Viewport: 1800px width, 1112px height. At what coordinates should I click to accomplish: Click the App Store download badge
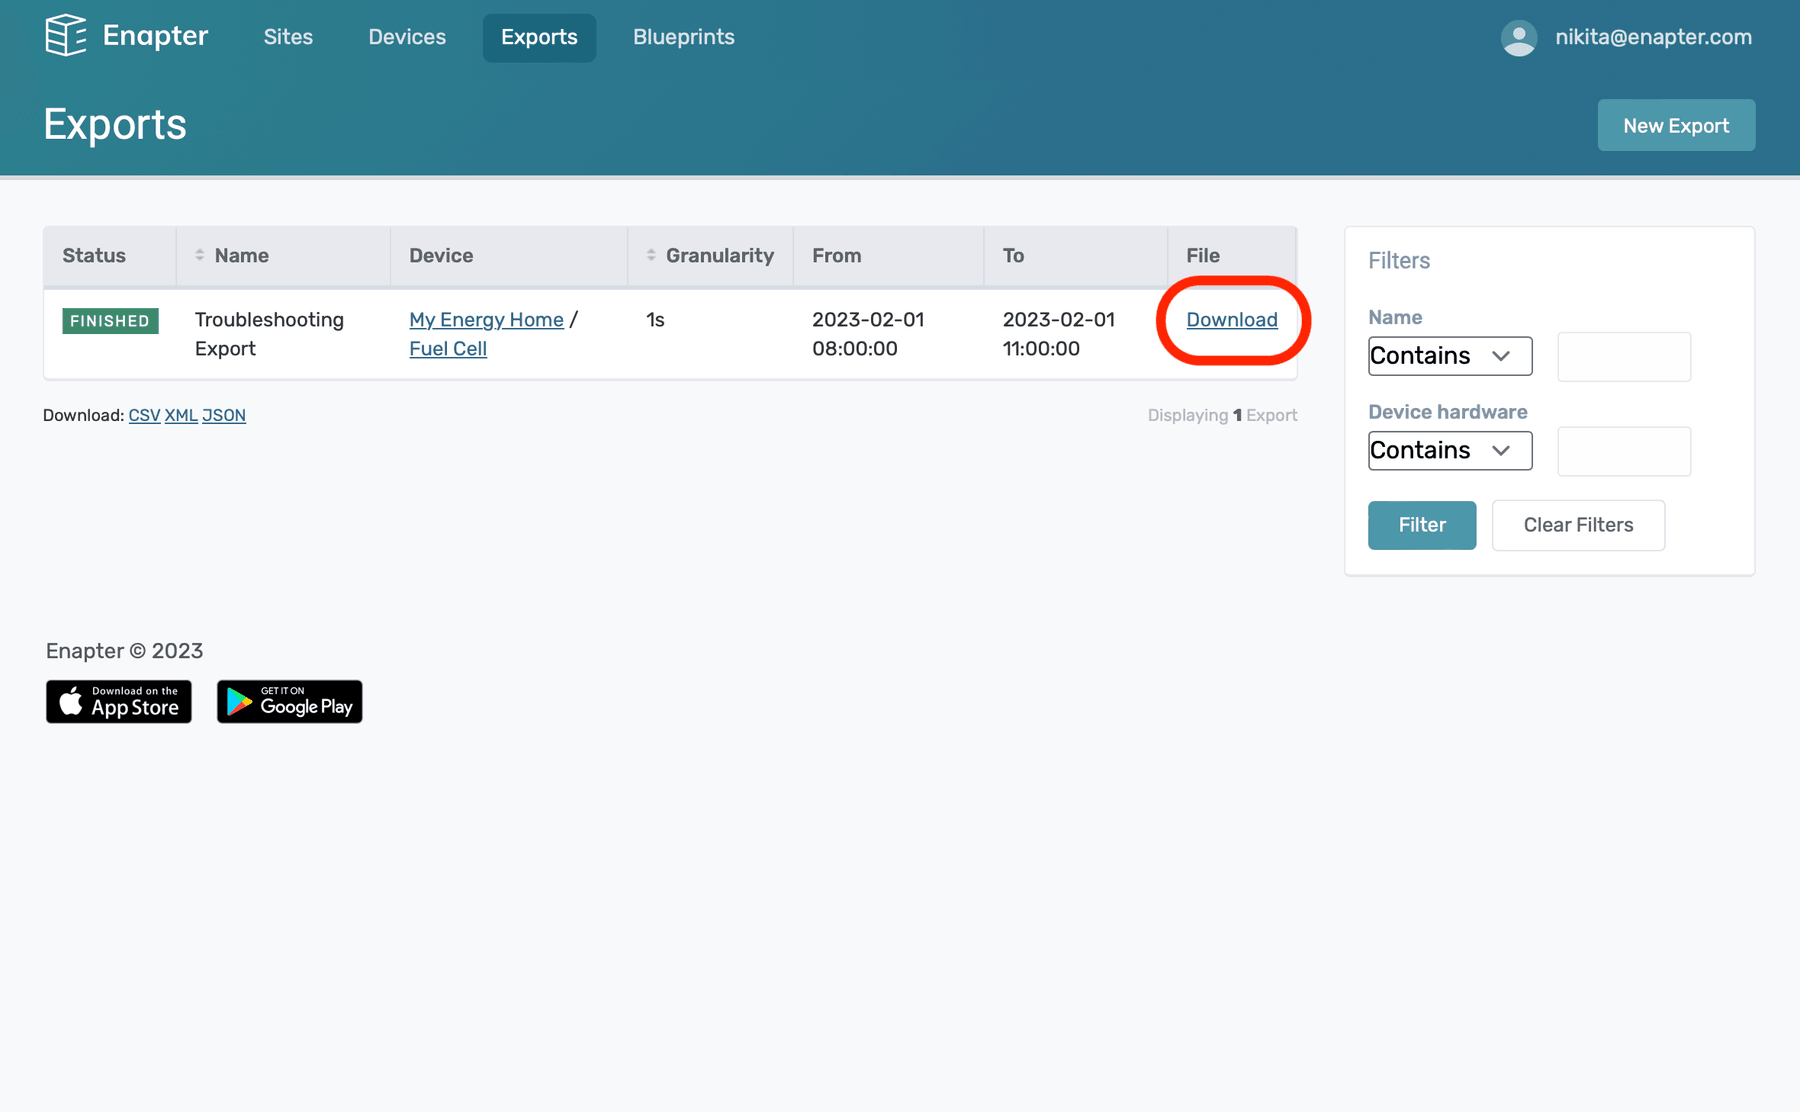118,701
